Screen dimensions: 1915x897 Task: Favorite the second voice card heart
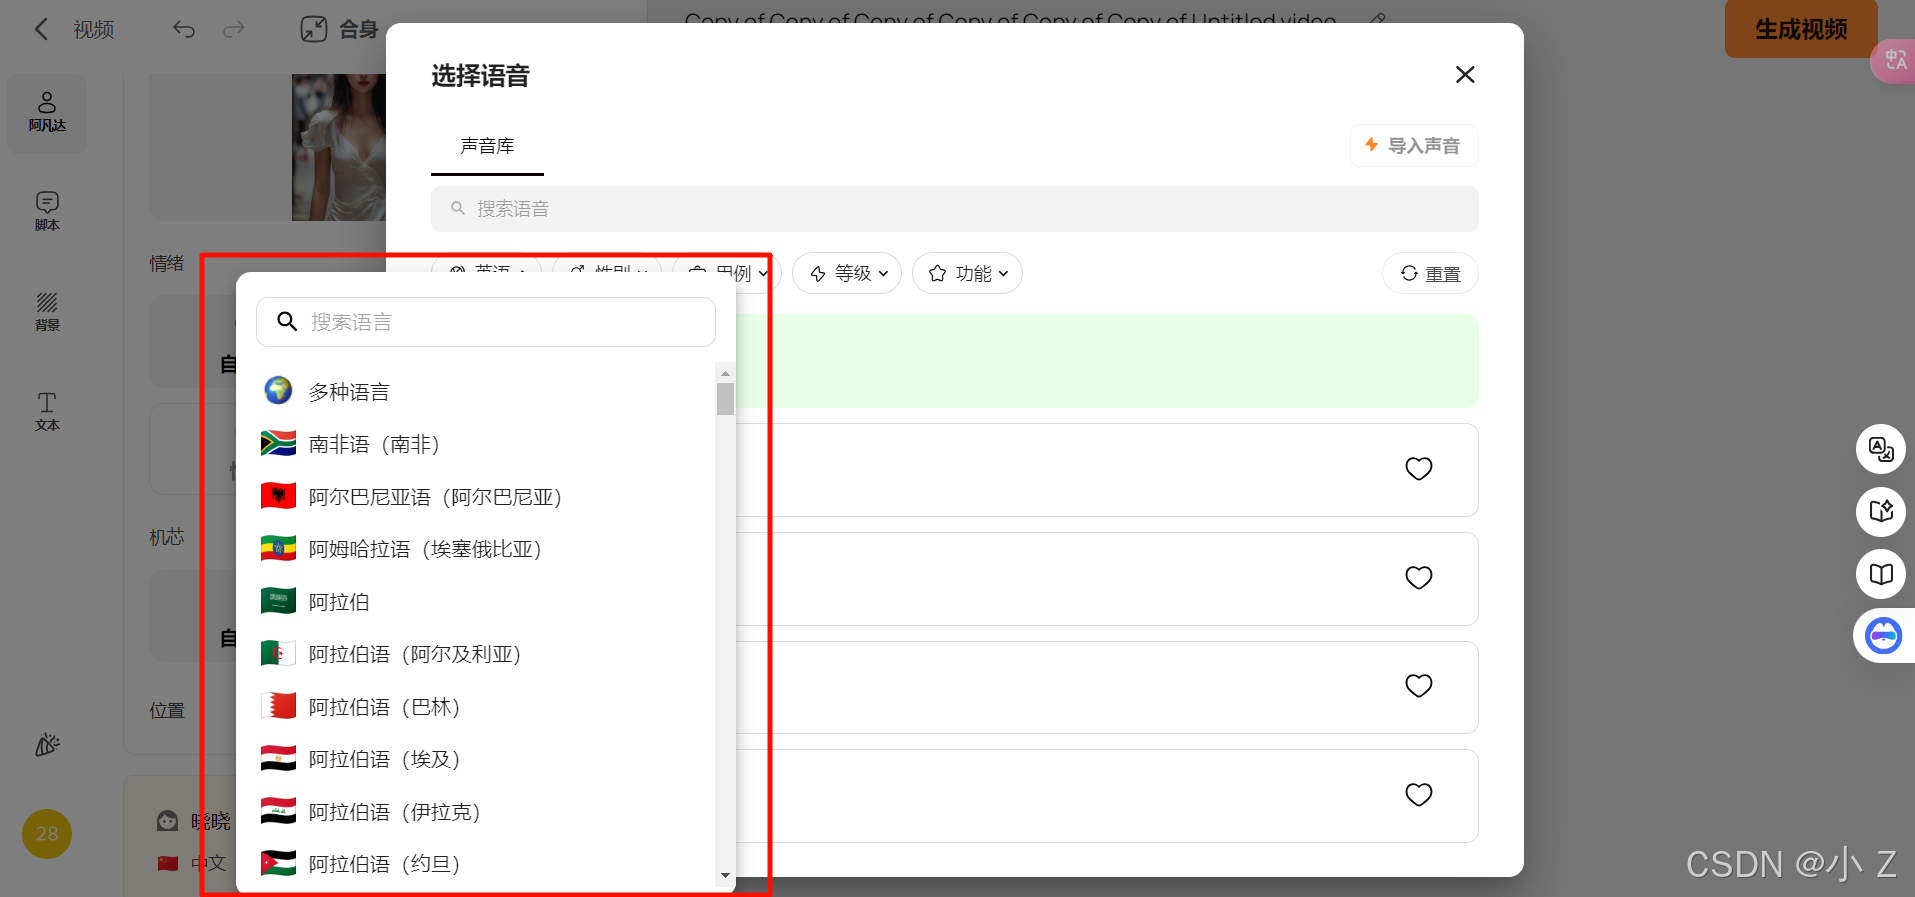1419,578
